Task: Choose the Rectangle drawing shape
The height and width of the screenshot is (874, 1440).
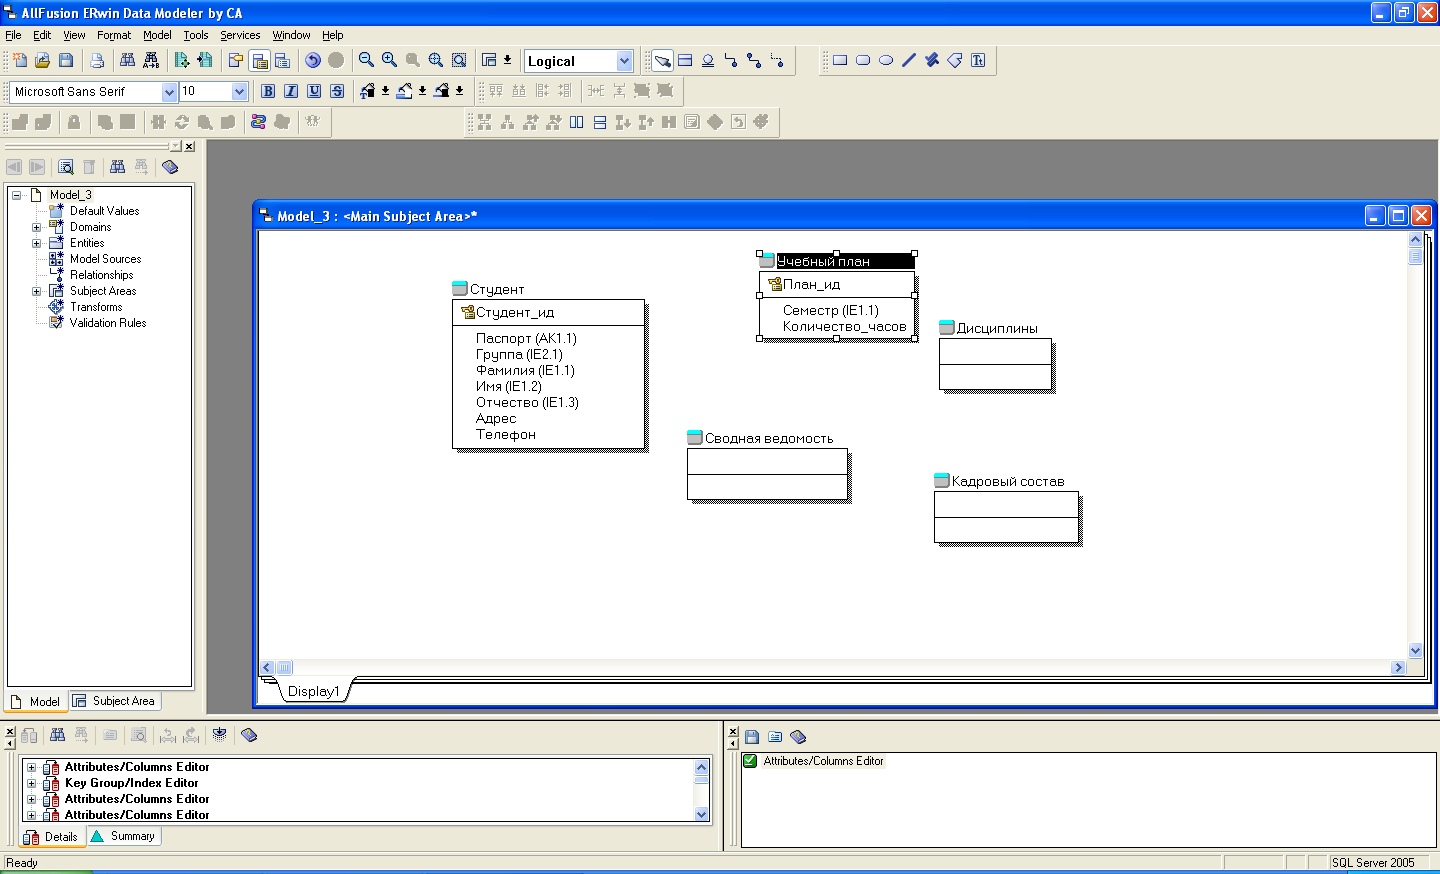Action: [x=840, y=60]
